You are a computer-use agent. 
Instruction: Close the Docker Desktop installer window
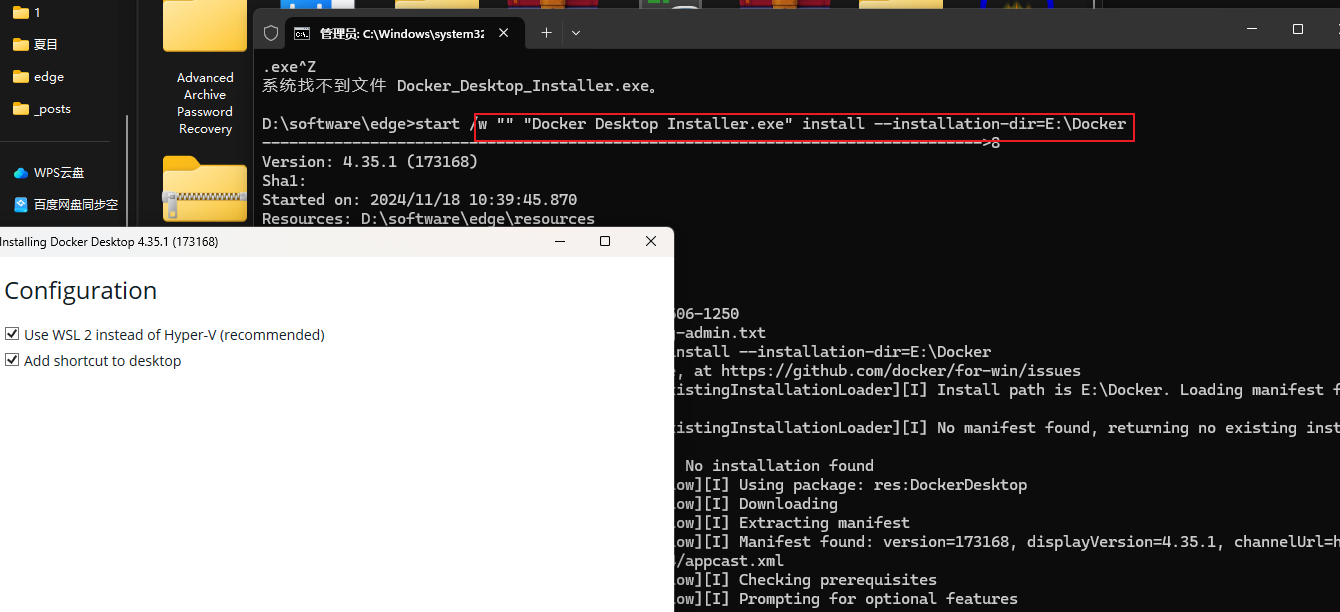[x=651, y=241]
